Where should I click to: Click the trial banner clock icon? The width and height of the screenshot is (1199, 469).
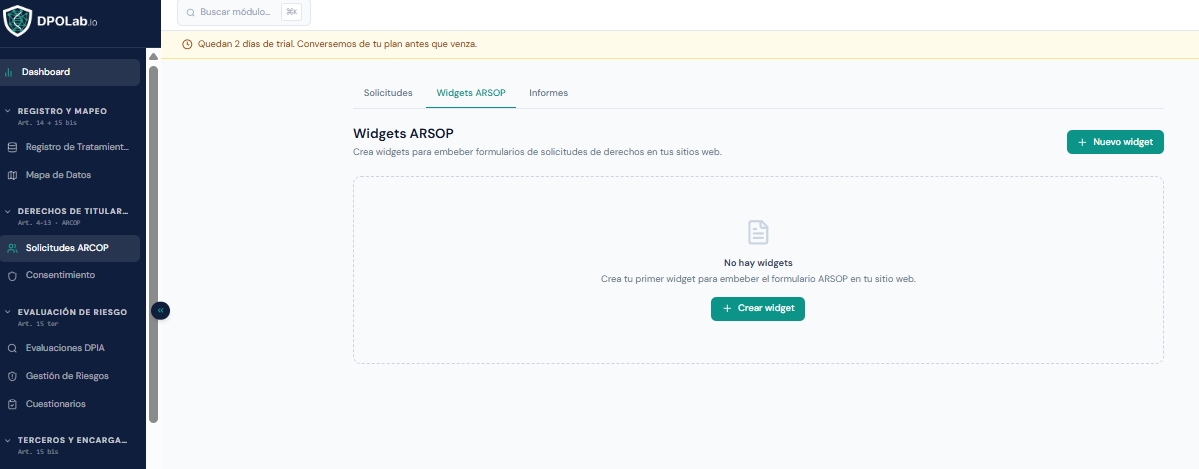187,44
